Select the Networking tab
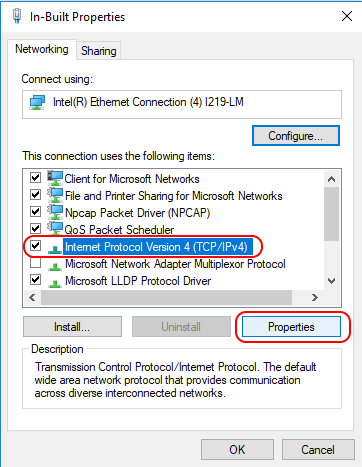Image resolution: width=362 pixels, height=467 pixels. pos(42,49)
